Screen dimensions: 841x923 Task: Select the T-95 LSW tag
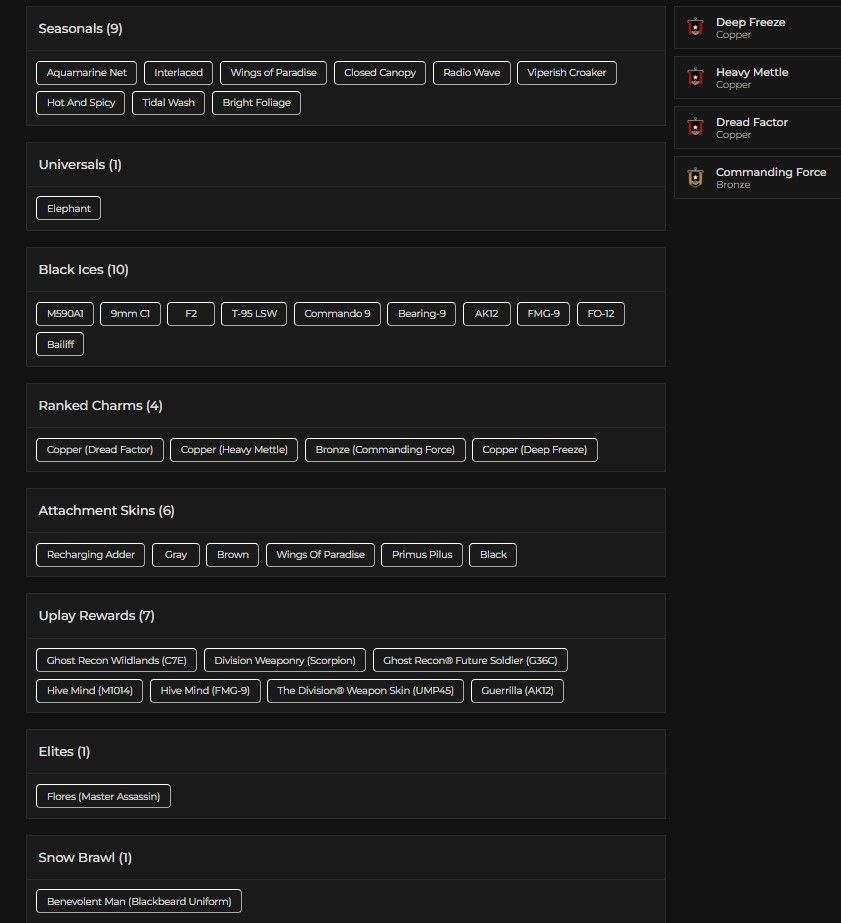pyautogui.click(x=254, y=314)
